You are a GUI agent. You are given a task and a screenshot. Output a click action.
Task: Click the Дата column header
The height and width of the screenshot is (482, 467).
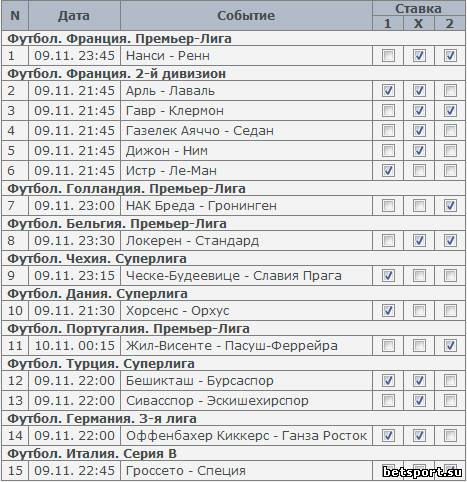pyautogui.click(x=74, y=16)
